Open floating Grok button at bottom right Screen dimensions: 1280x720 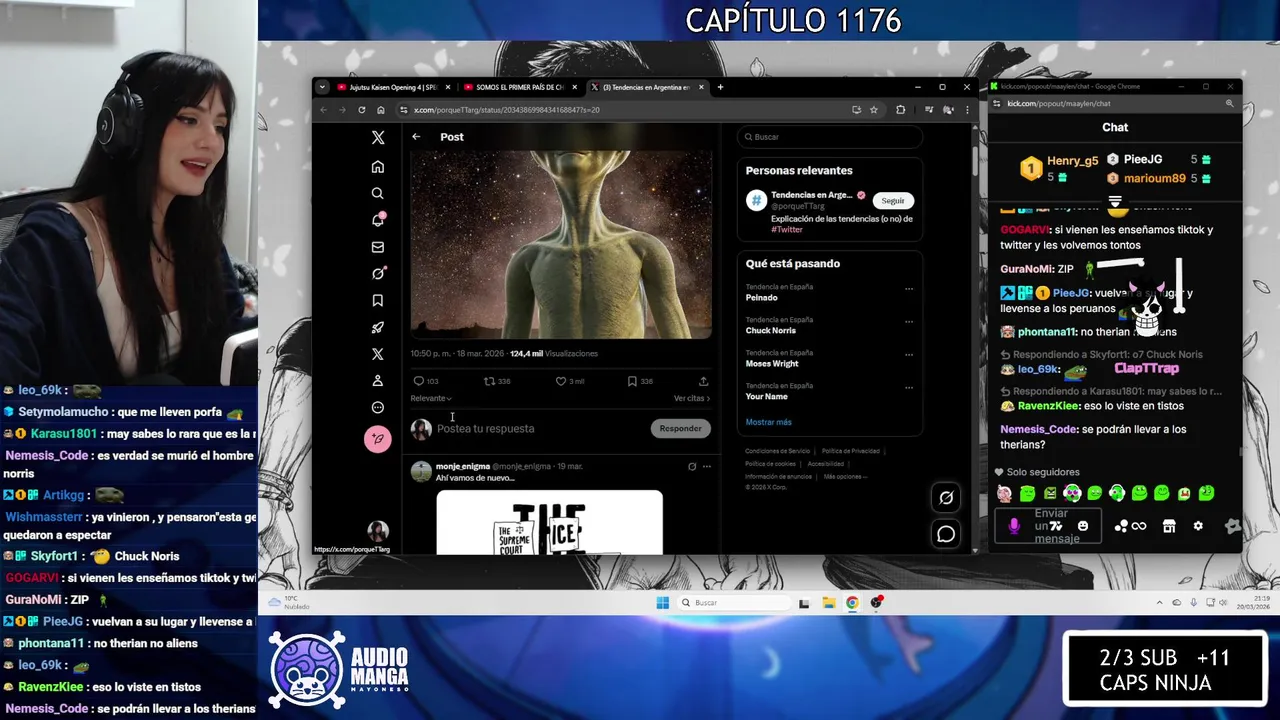[946, 497]
